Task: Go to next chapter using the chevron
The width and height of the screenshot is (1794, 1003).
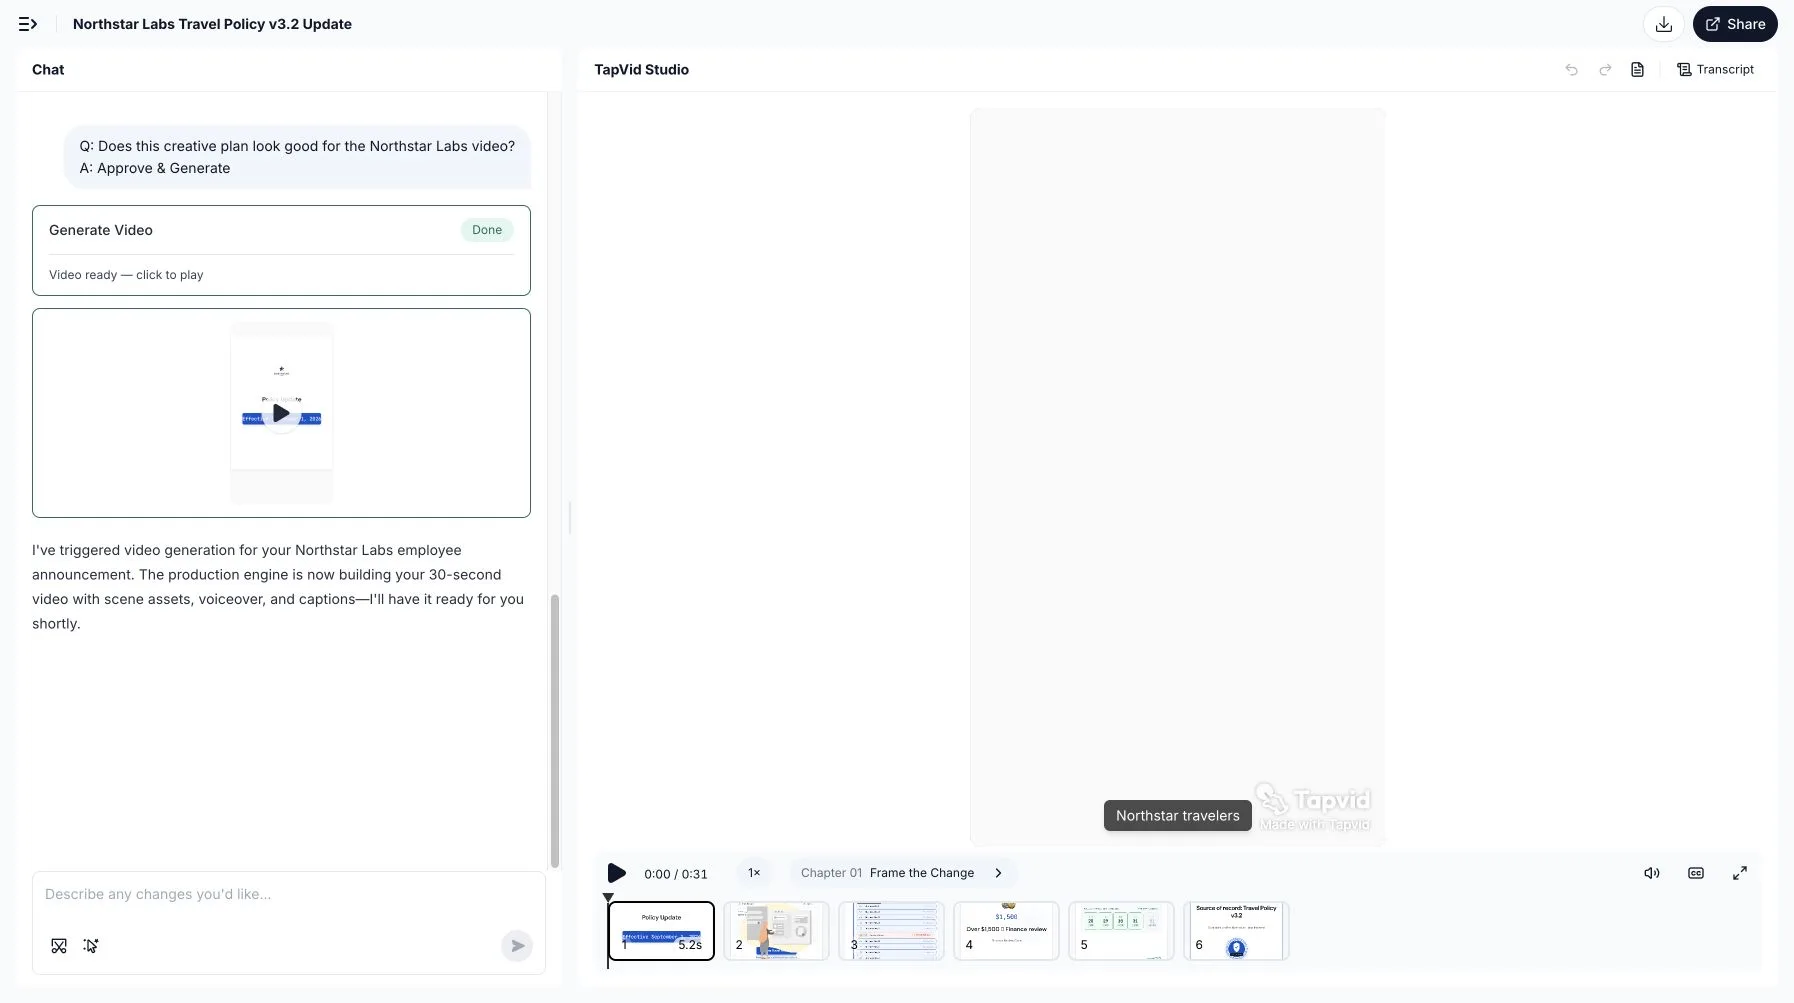Action: pyautogui.click(x=998, y=873)
